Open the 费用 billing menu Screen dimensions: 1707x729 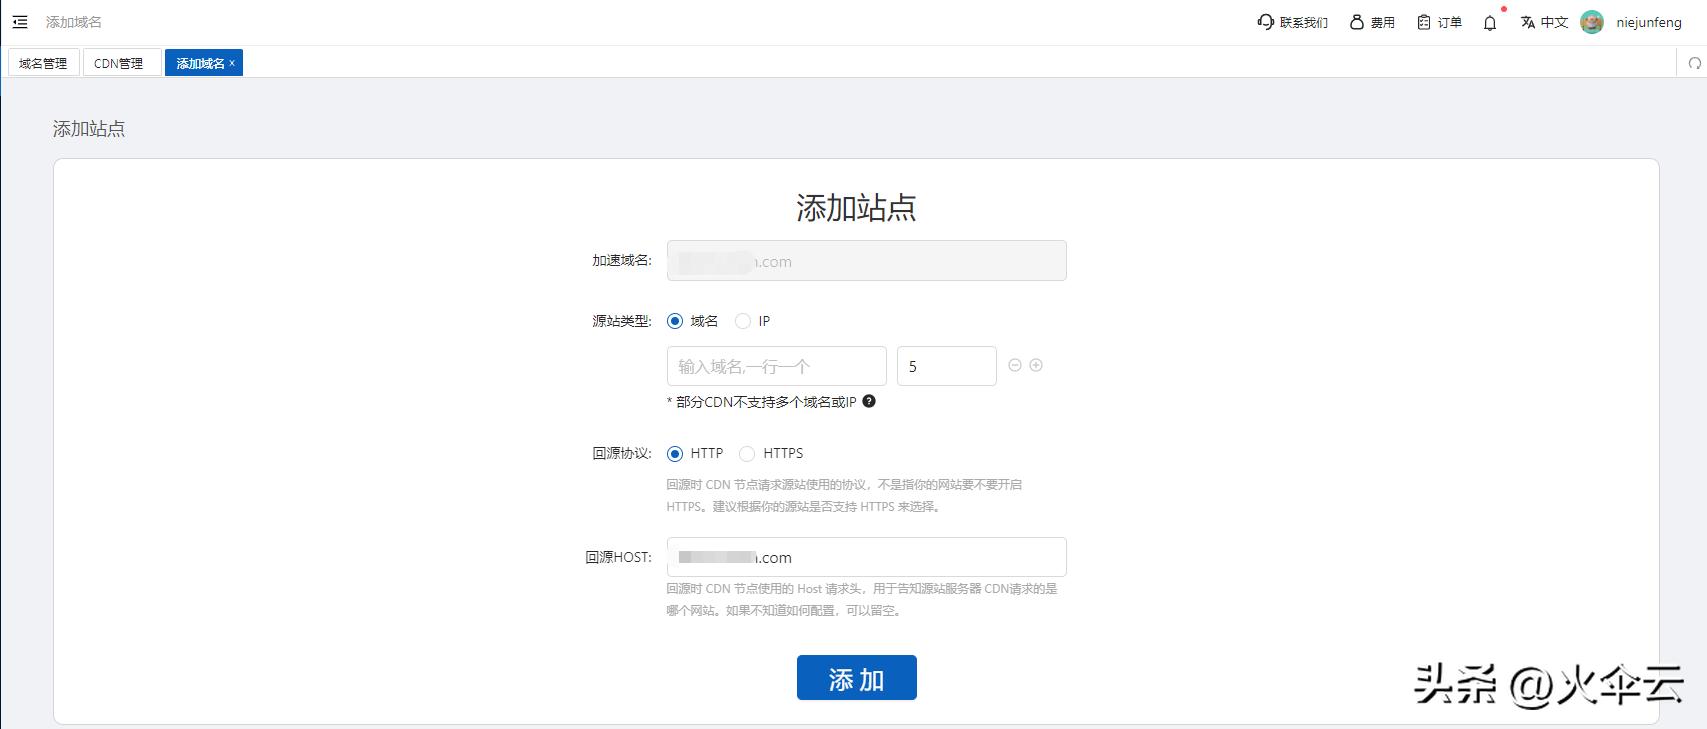(1372, 22)
